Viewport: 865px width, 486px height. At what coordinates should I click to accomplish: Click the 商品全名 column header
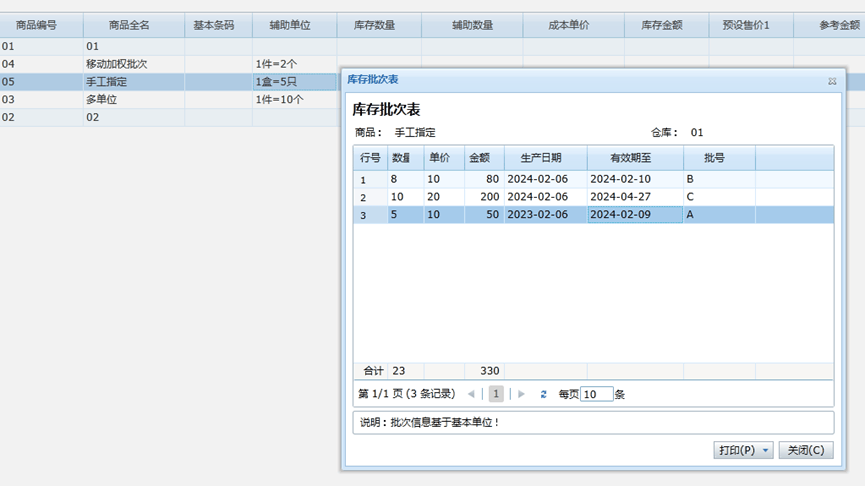tap(134, 26)
